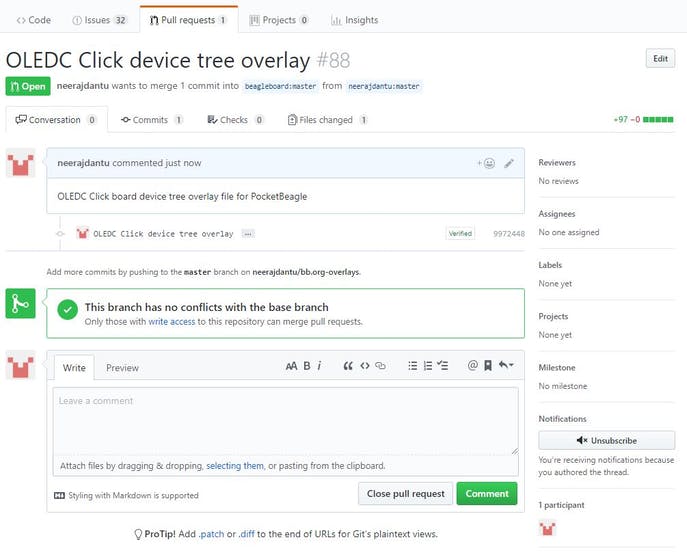Open the .diff link
687x555 pixels.
[247, 534]
